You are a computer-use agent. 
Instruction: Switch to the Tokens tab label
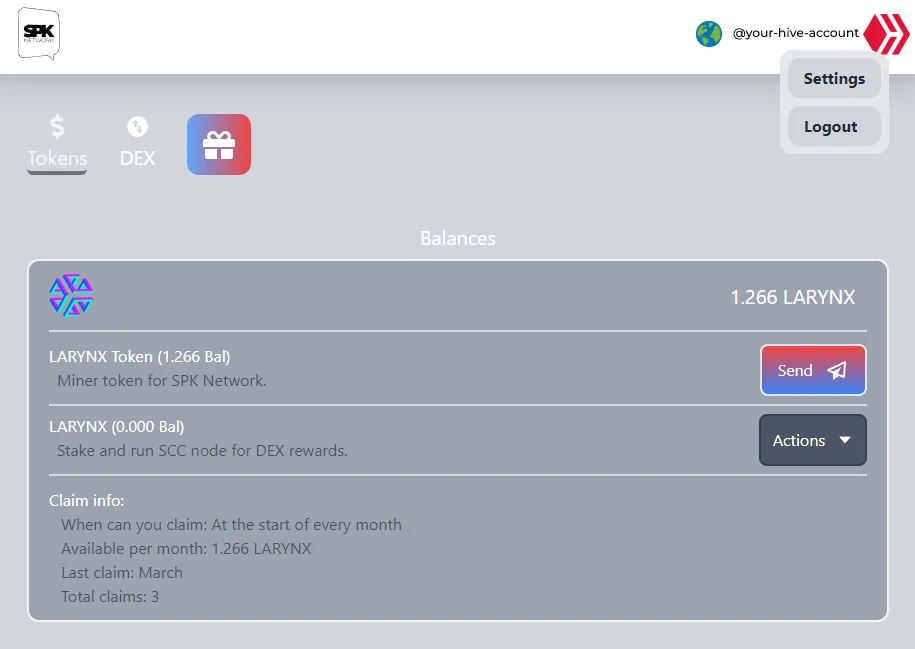(57, 158)
